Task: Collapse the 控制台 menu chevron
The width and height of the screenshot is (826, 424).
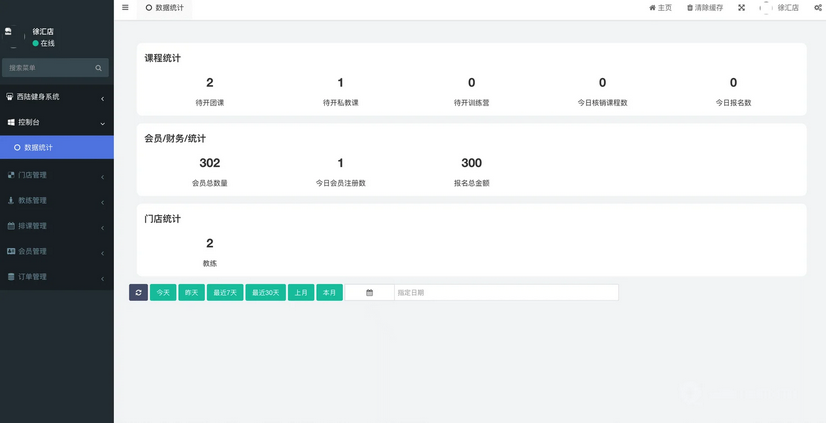Action: [102, 124]
